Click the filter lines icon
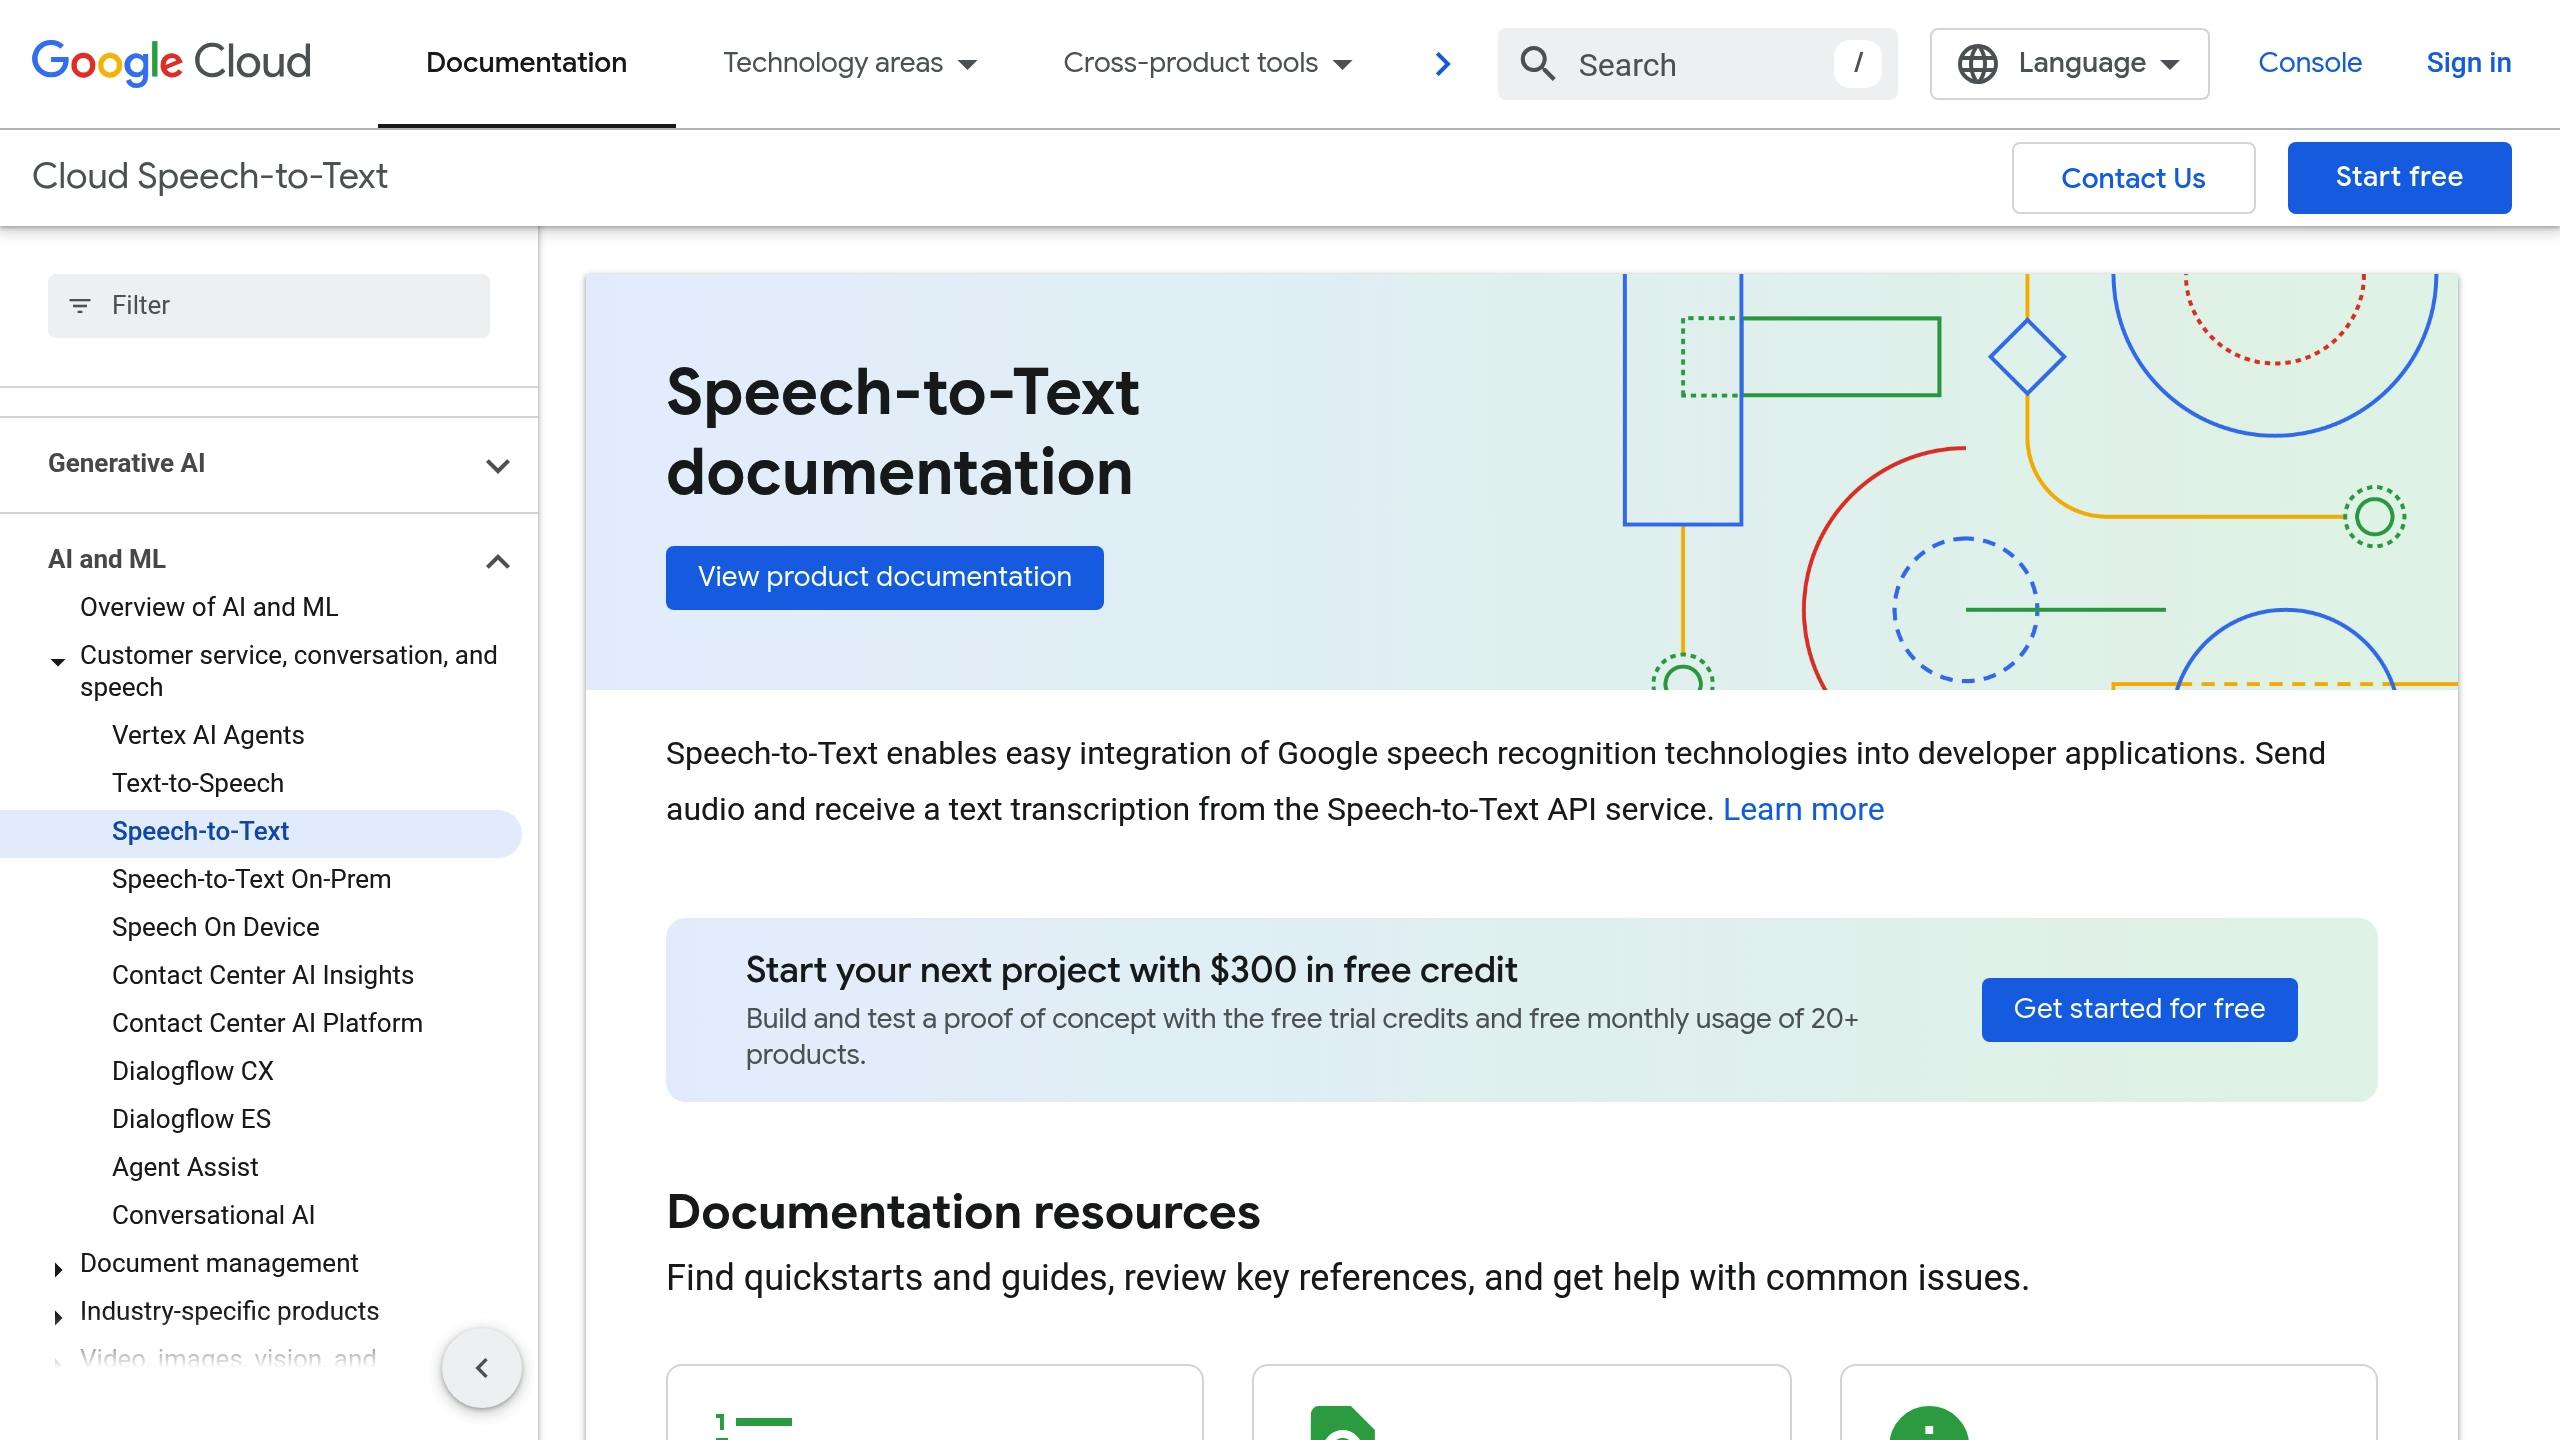2560x1440 pixels. point(80,305)
